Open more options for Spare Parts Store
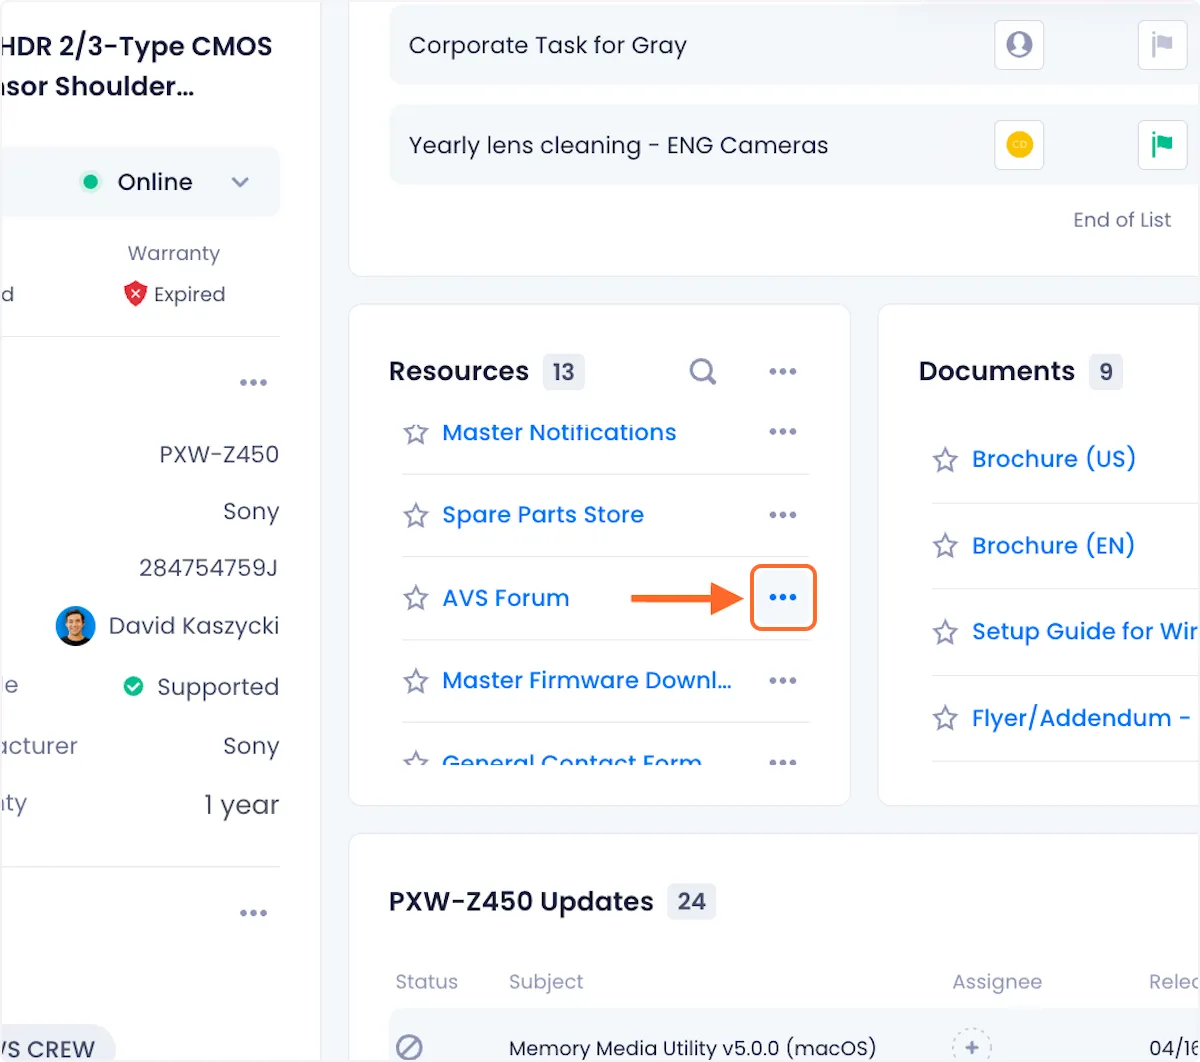1200x1062 pixels. pos(783,515)
